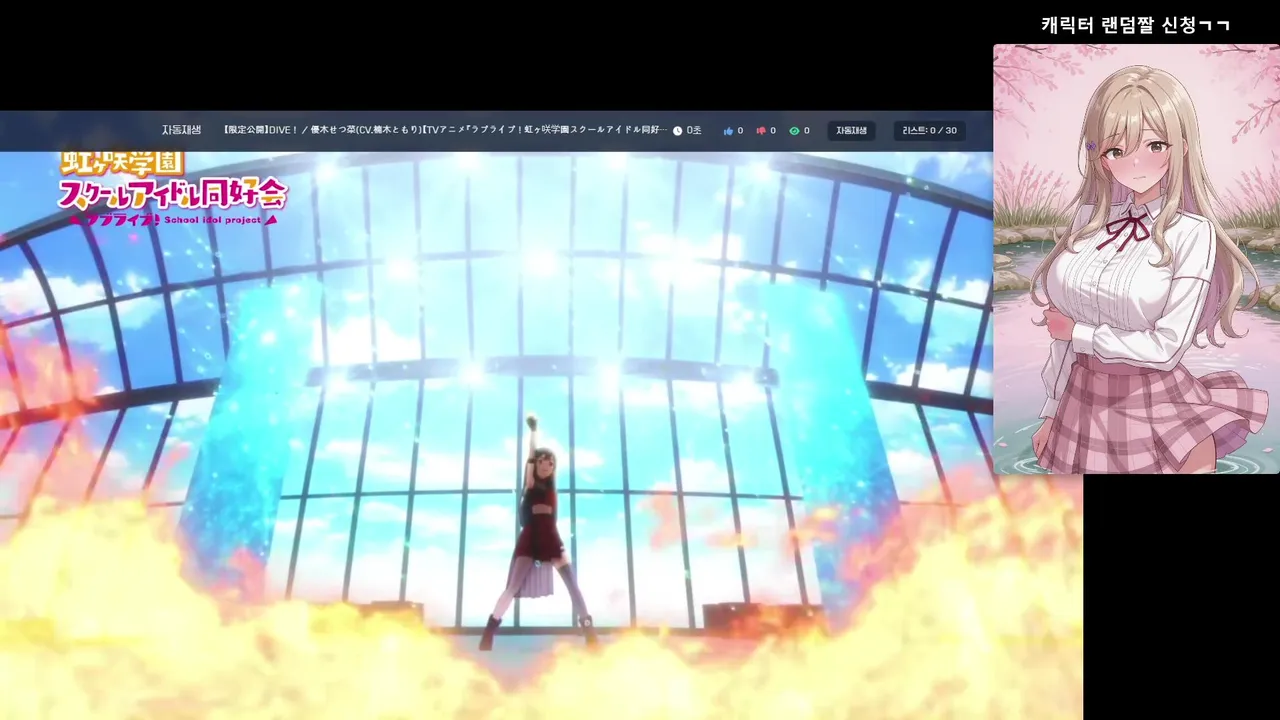Click the thumbs-up like icon
Screen dimensions: 1280x720
728,131
